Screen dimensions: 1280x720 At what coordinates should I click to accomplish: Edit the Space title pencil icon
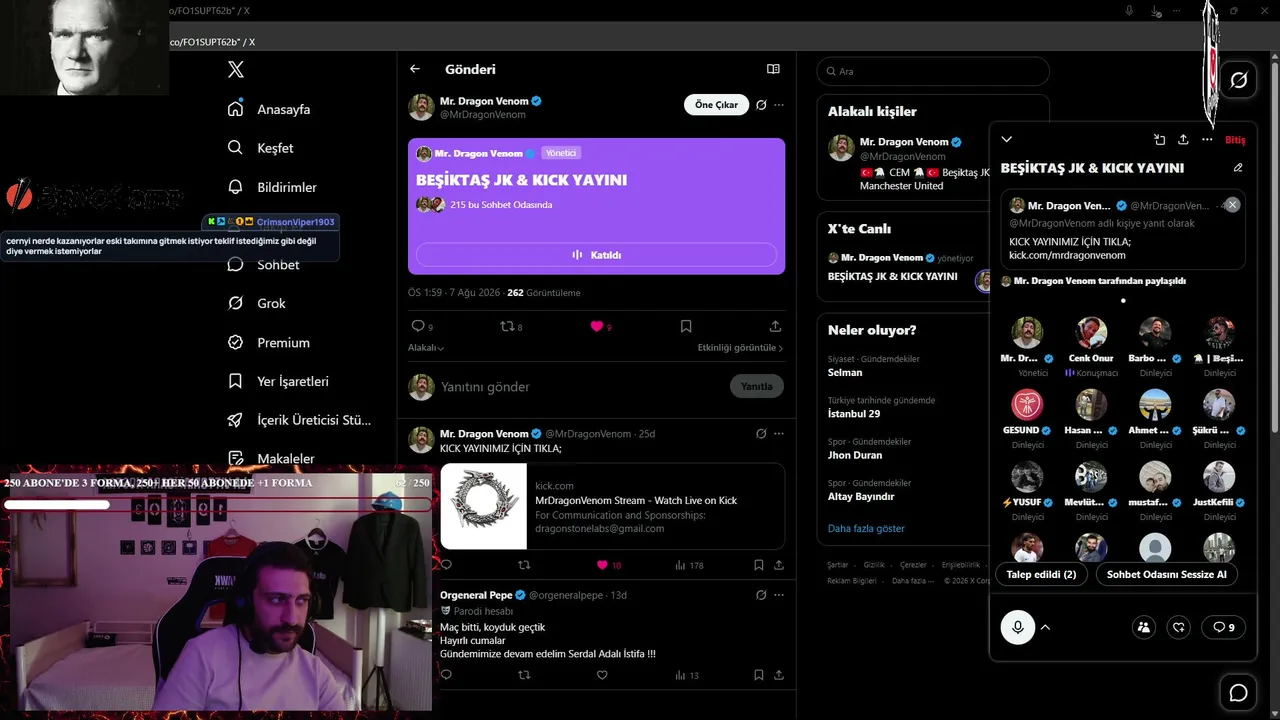(1238, 168)
